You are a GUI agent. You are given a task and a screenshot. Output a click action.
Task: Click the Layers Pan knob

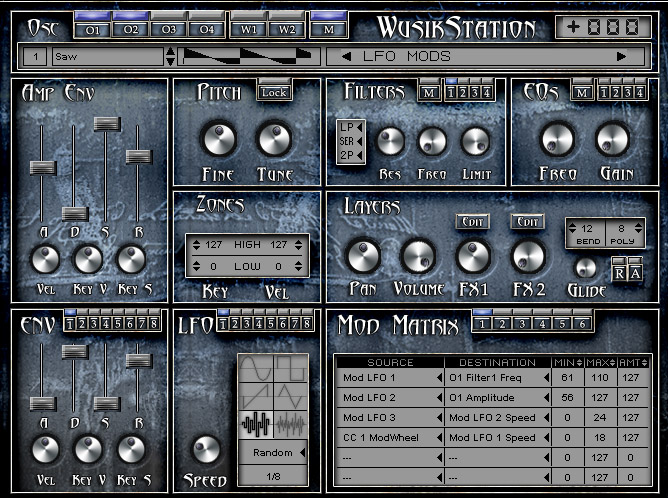point(363,256)
